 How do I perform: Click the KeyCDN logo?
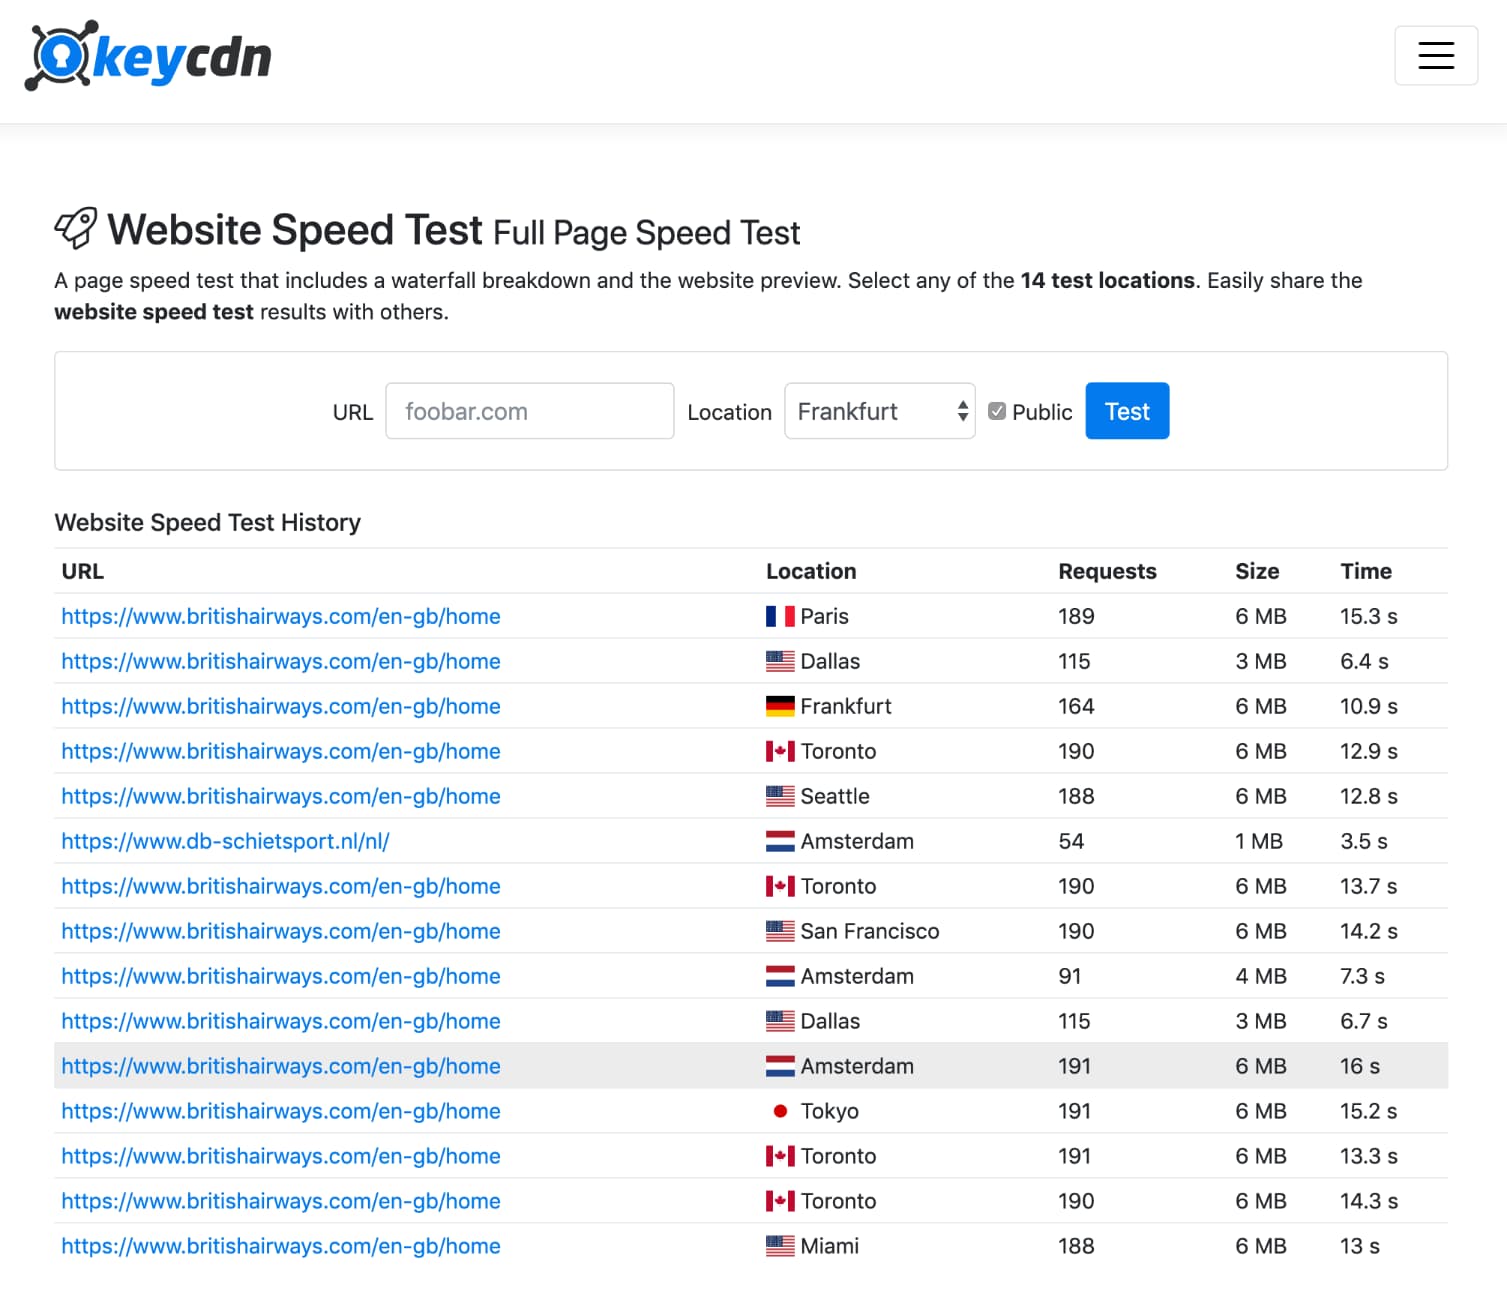click(x=148, y=56)
